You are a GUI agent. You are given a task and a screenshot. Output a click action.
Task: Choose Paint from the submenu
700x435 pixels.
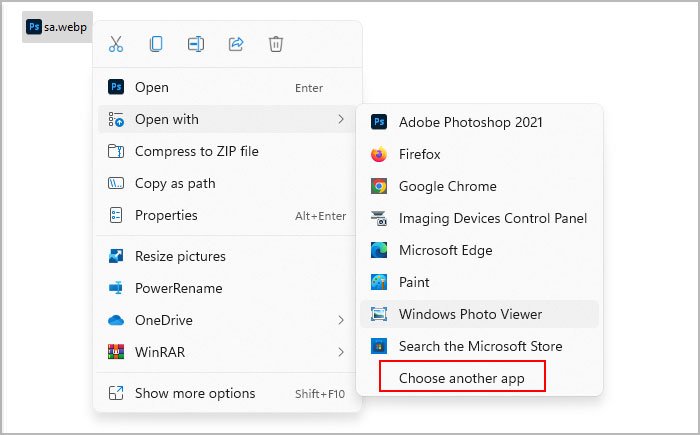(x=415, y=282)
